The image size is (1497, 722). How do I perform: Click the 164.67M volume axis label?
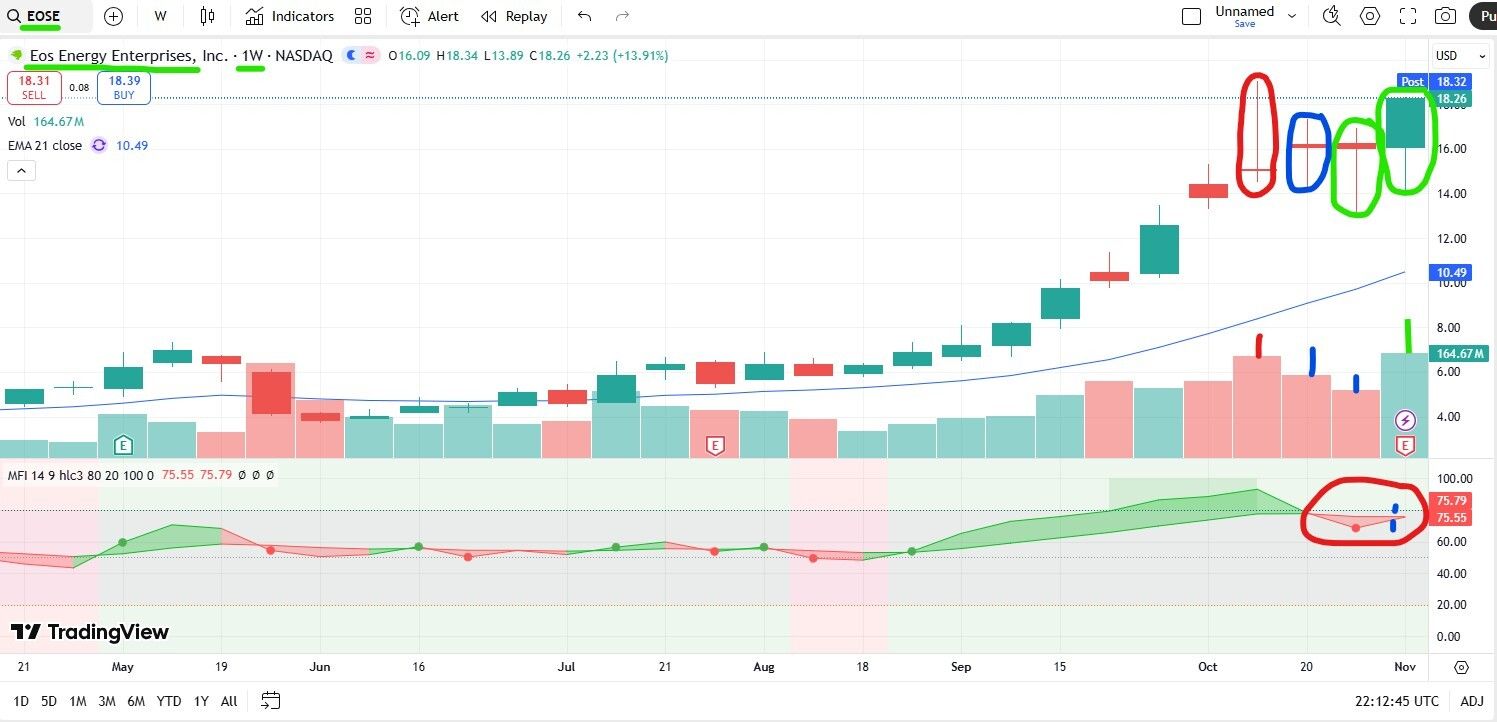(x=1461, y=353)
